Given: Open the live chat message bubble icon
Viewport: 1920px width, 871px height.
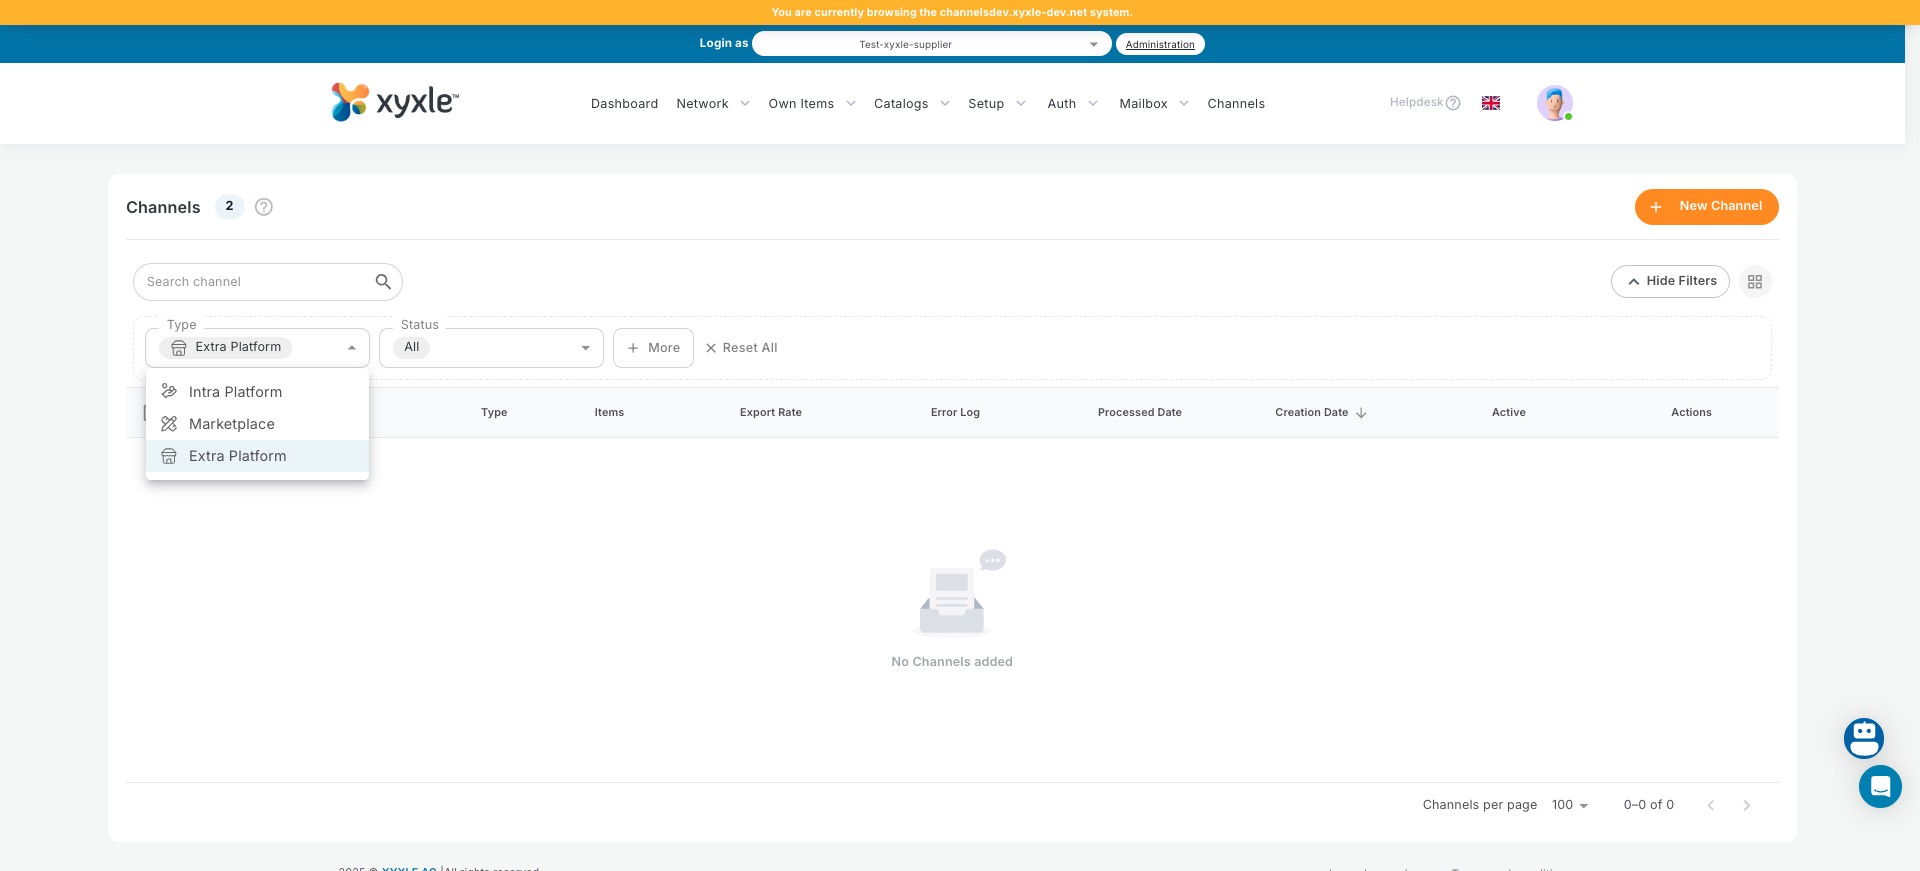Looking at the screenshot, I should pyautogui.click(x=1880, y=787).
